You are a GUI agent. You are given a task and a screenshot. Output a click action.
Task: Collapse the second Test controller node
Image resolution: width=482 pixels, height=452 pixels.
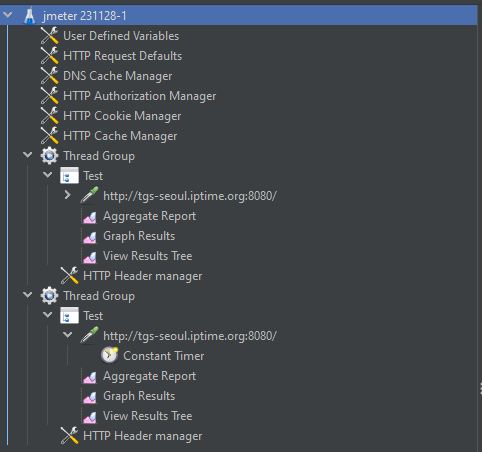pos(48,314)
